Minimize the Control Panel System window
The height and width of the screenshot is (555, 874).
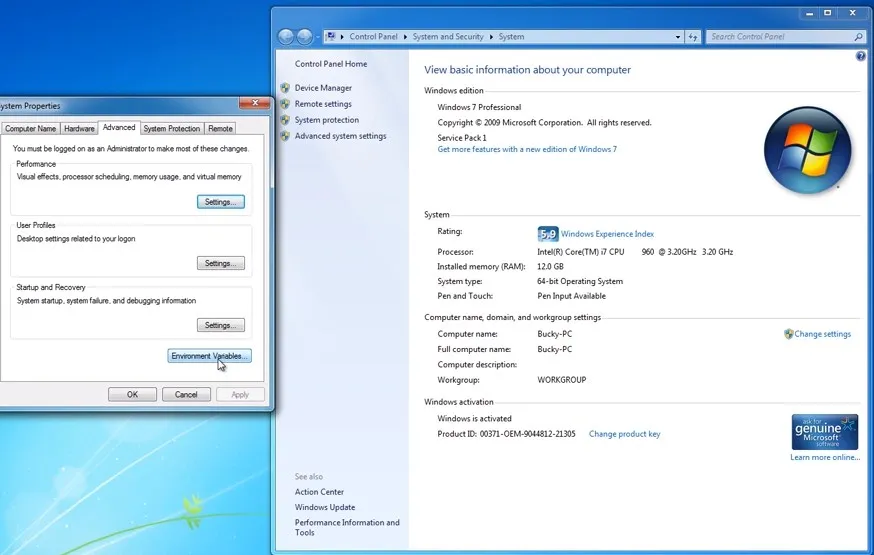[x=809, y=13]
